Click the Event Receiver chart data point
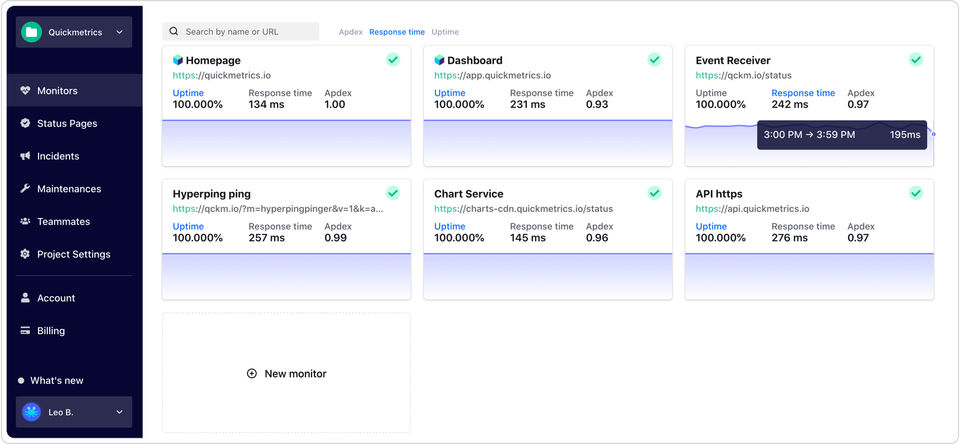The height and width of the screenshot is (444, 960). tap(933, 134)
